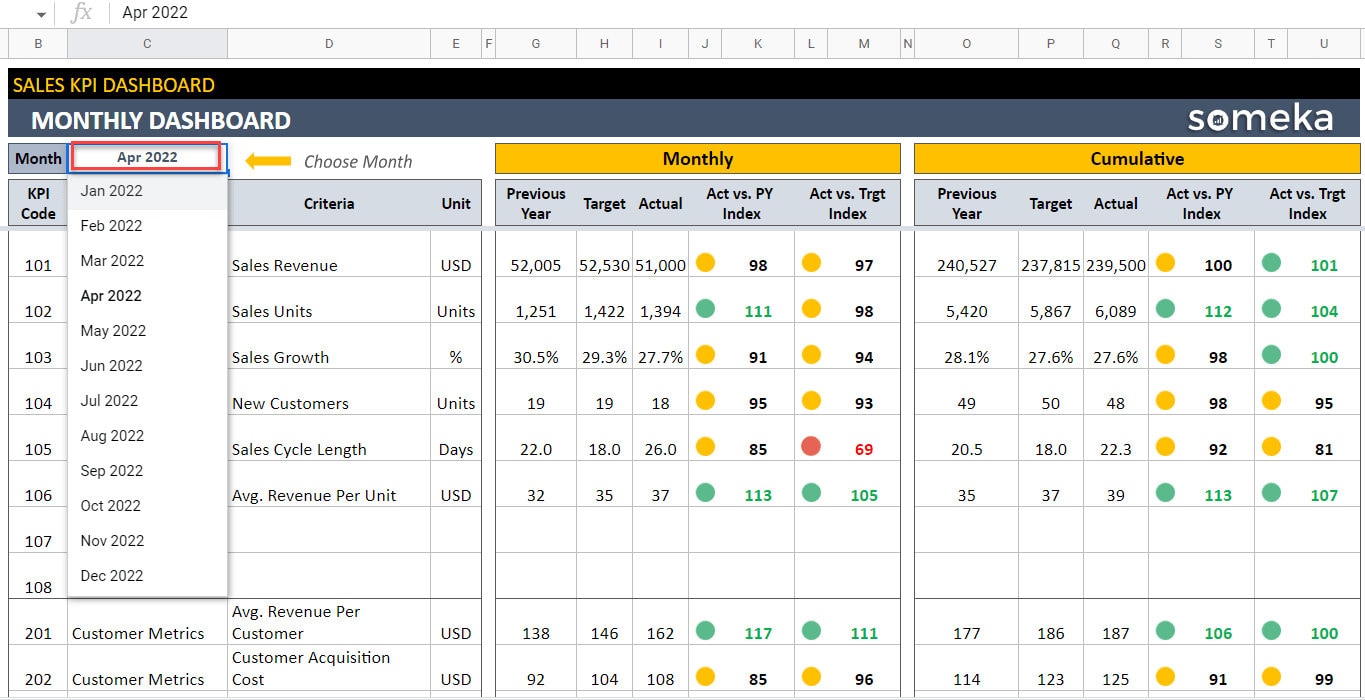Image resolution: width=1365 pixels, height=700 pixels.
Task: Click the Someka logo
Action: click(x=1260, y=119)
